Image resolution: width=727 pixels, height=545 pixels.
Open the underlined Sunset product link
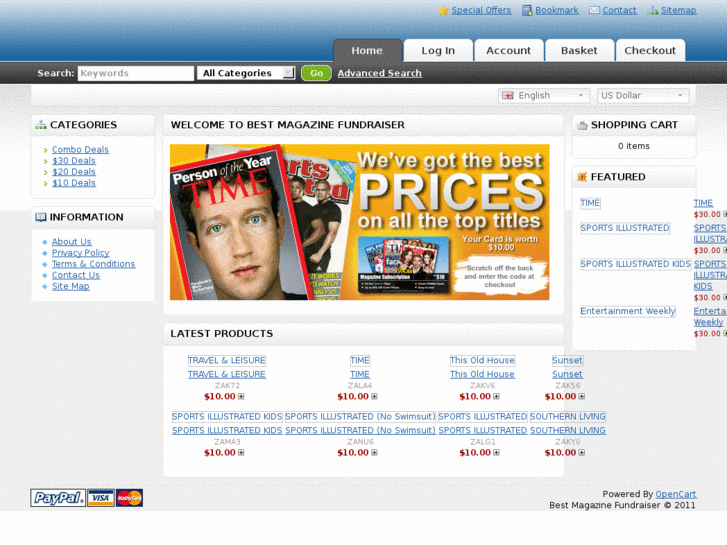pyautogui.click(x=568, y=374)
